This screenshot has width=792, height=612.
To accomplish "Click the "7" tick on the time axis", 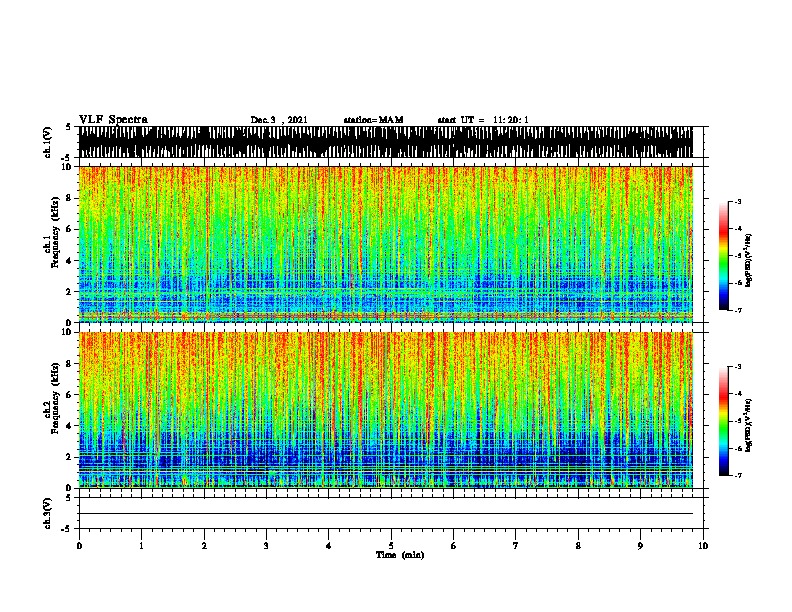I will pos(516,546).
